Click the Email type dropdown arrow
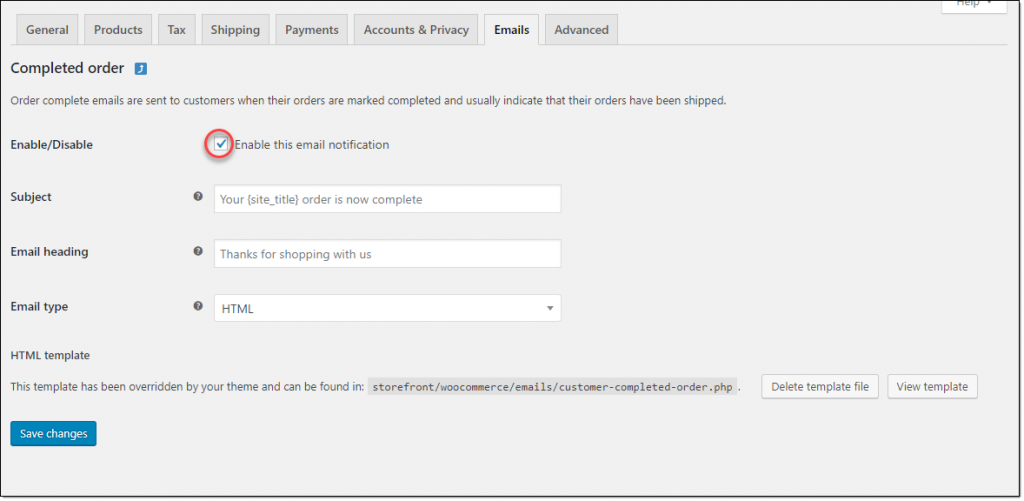 550,308
